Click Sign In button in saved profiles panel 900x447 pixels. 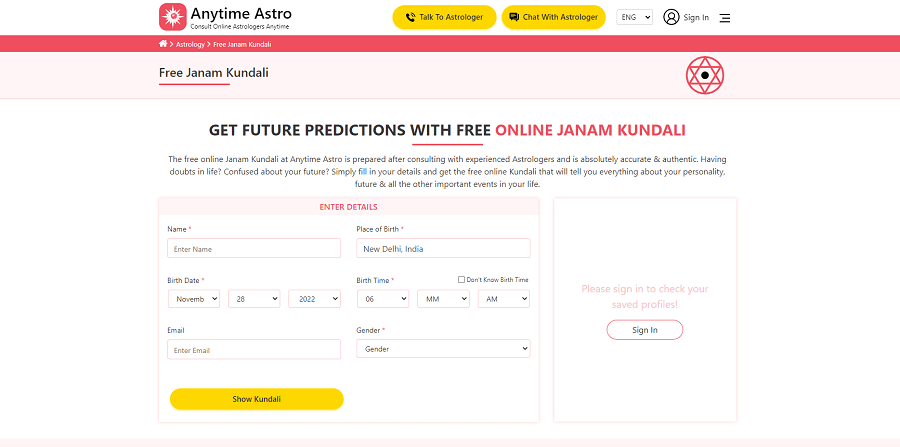[645, 330]
